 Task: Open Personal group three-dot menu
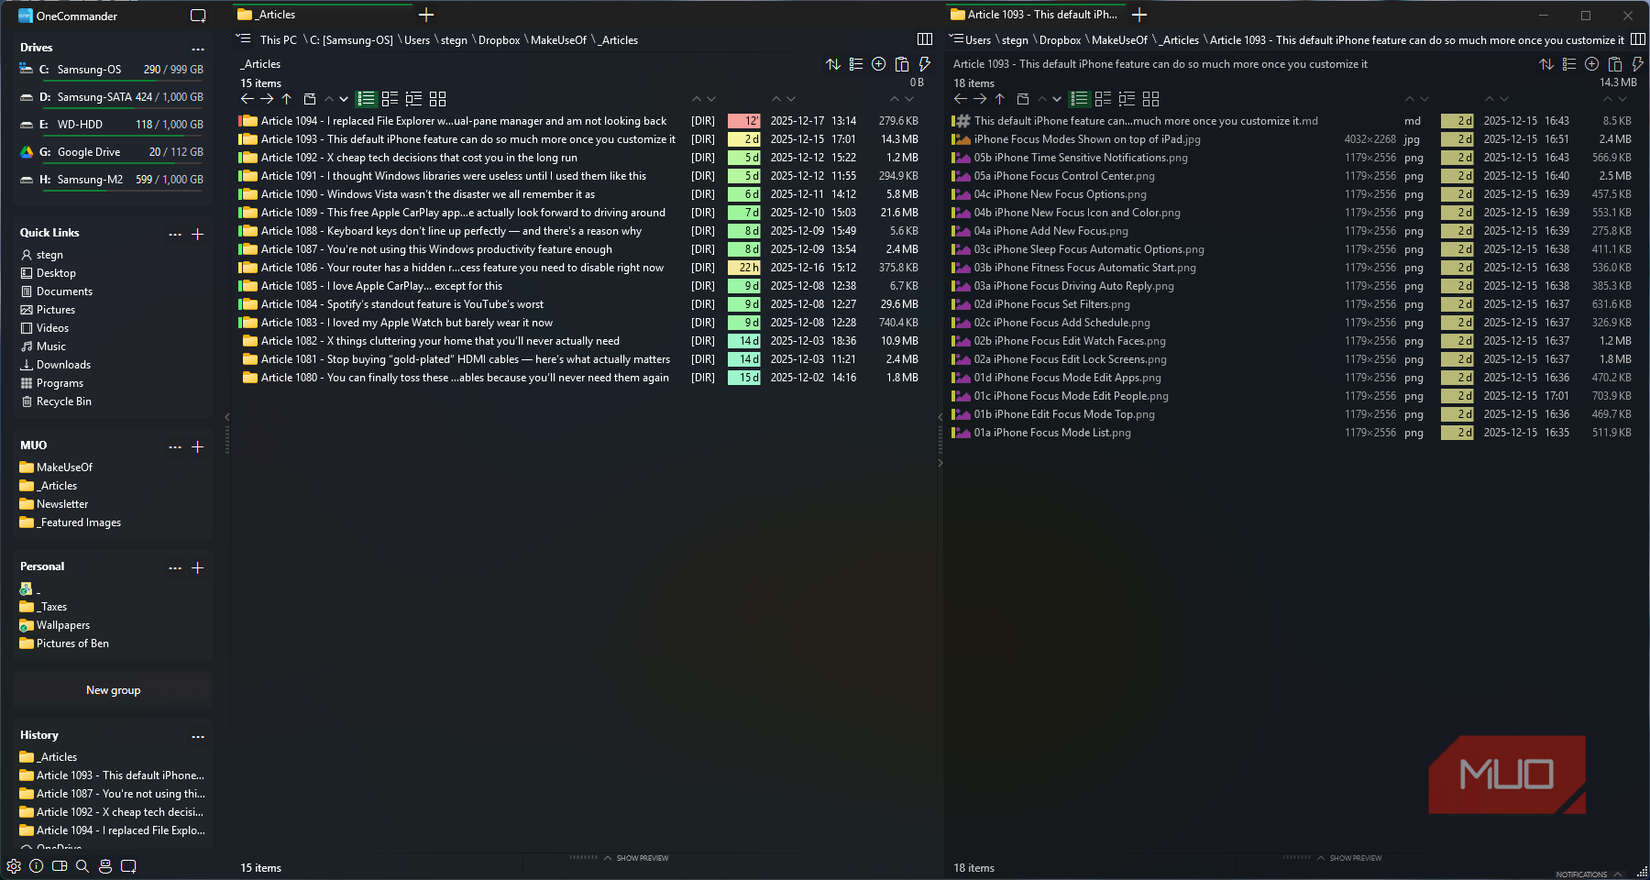coord(175,568)
